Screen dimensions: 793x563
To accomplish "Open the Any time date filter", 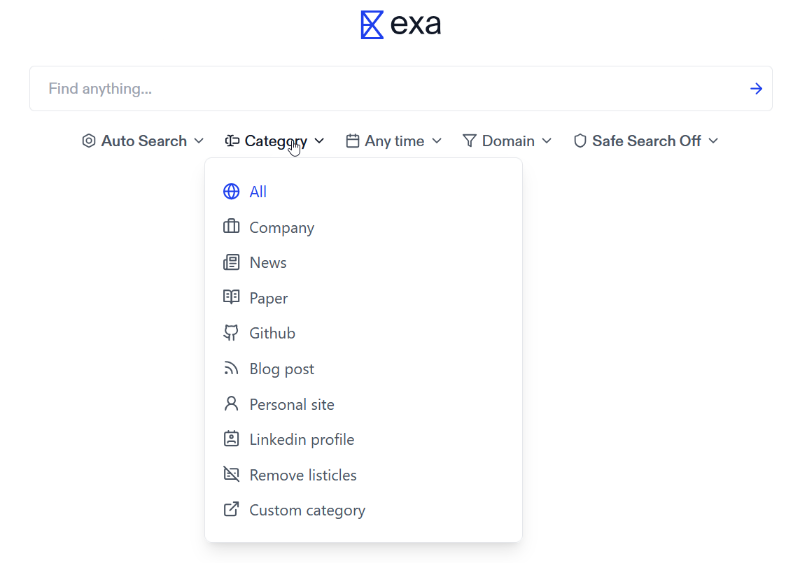I will [x=394, y=141].
